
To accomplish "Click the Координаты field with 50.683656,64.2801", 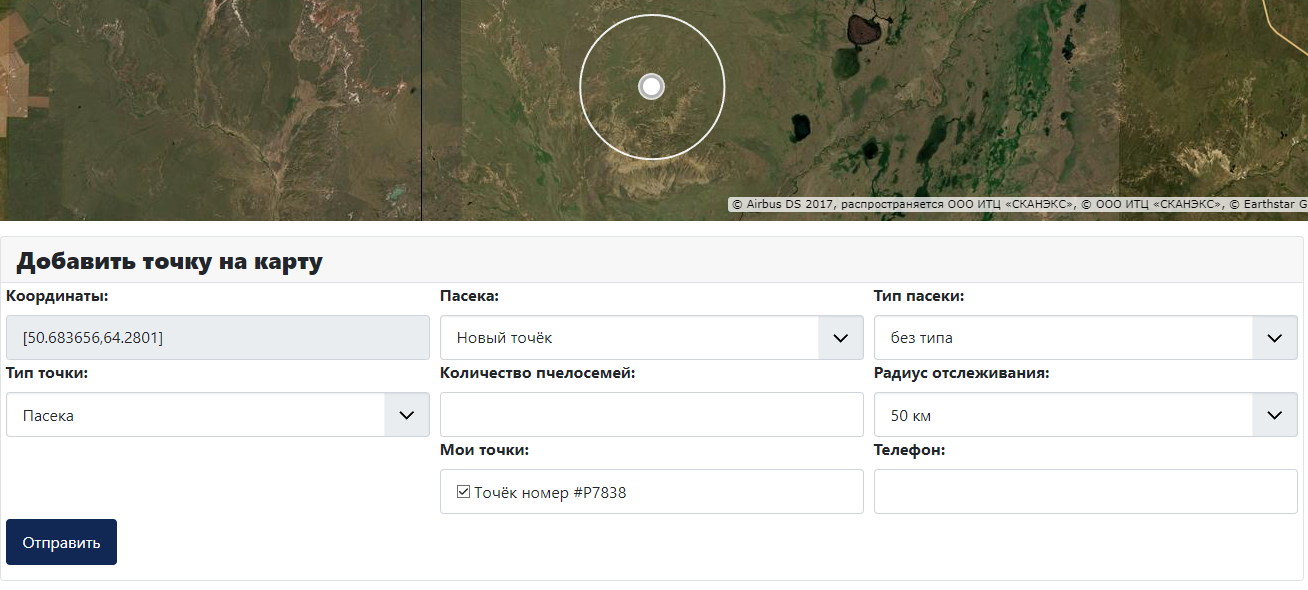I will [217, 338].
